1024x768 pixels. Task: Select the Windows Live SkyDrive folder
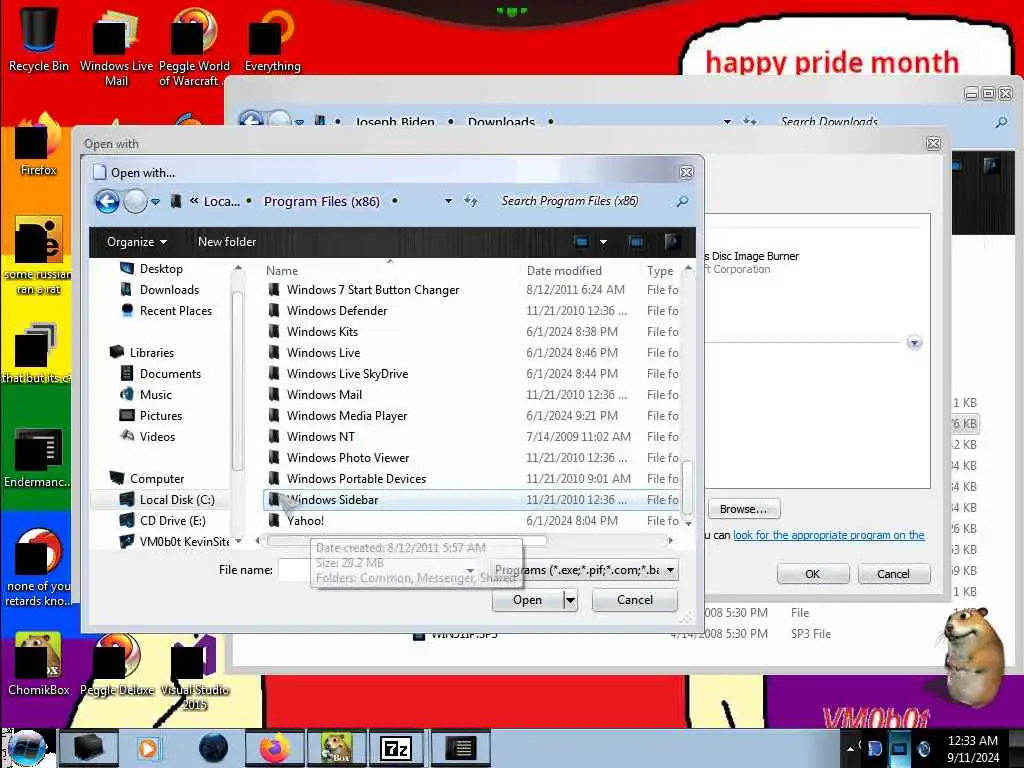[x=347, y=374]
